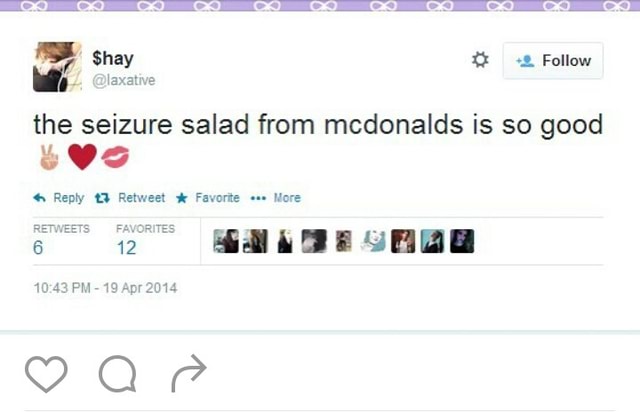
Task: Tap the heart like icon below the tweet
Action: [x=46, y=374]
